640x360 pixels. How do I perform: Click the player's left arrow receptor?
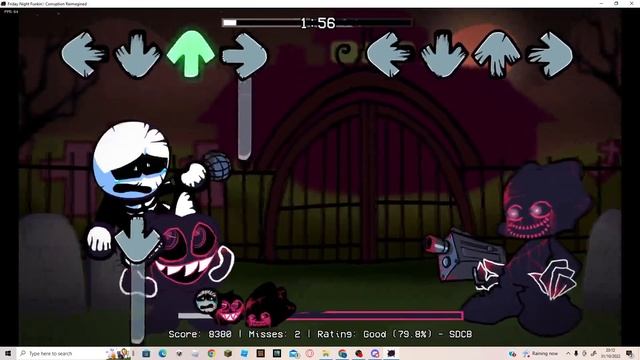[x=388, y=54]
